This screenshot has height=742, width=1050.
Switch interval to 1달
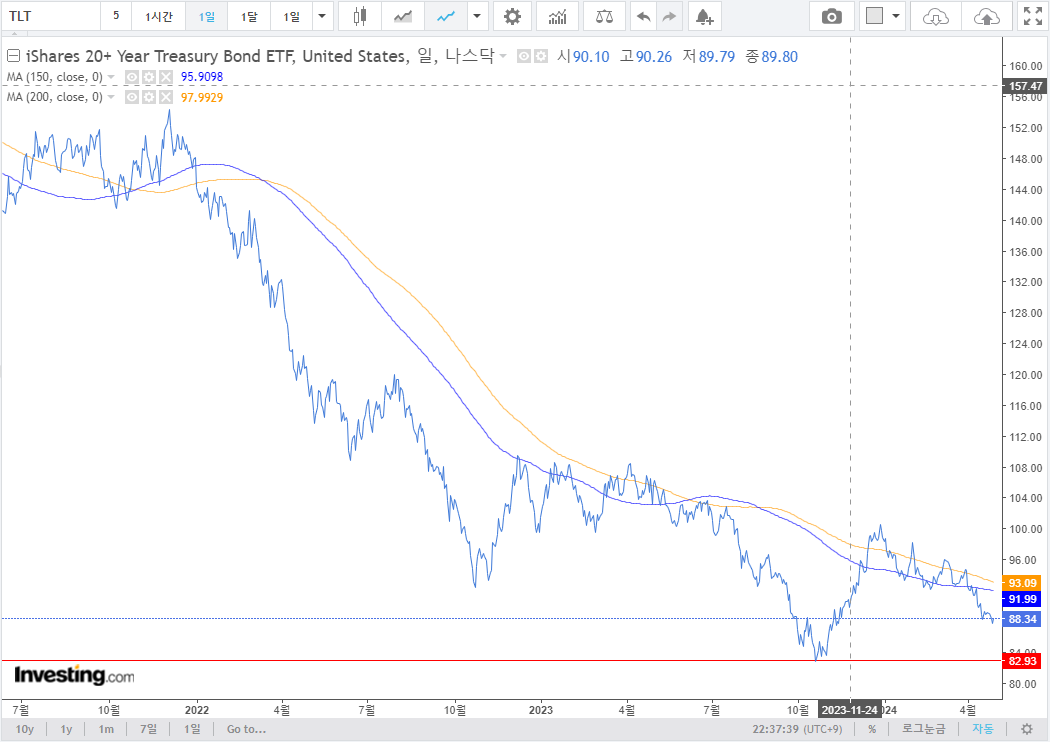[x=249, y=16]
